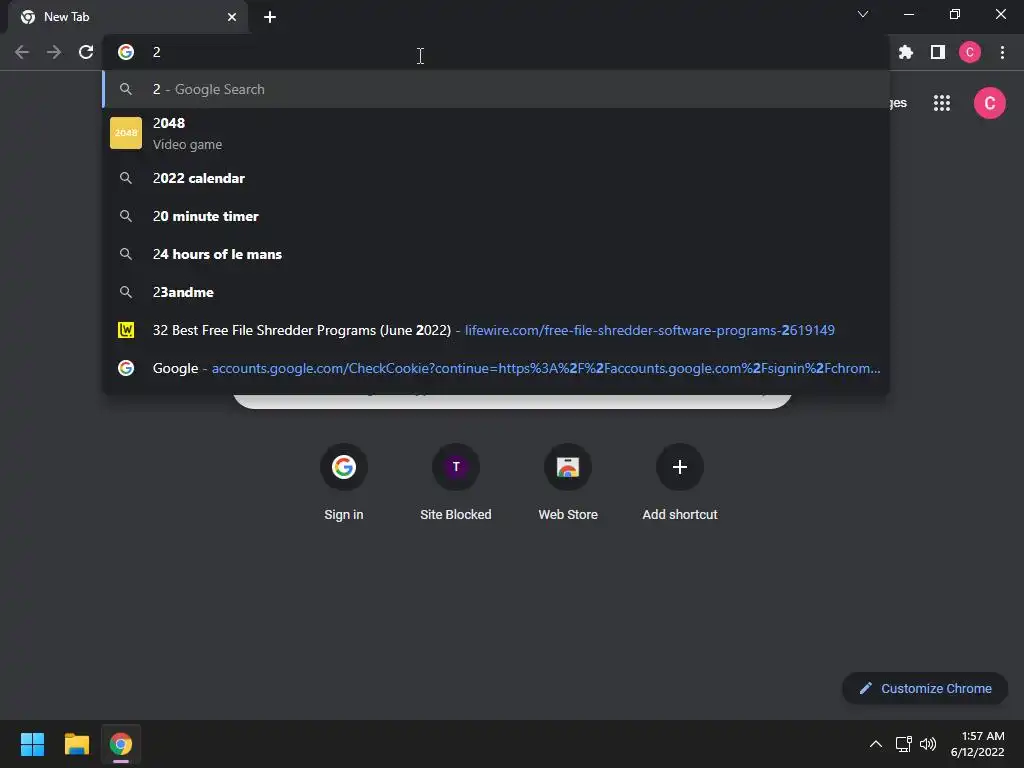The image size is (1024, 768).
Task: Click the search icon beside 20 minute timer
Action: tap(126, 216)
